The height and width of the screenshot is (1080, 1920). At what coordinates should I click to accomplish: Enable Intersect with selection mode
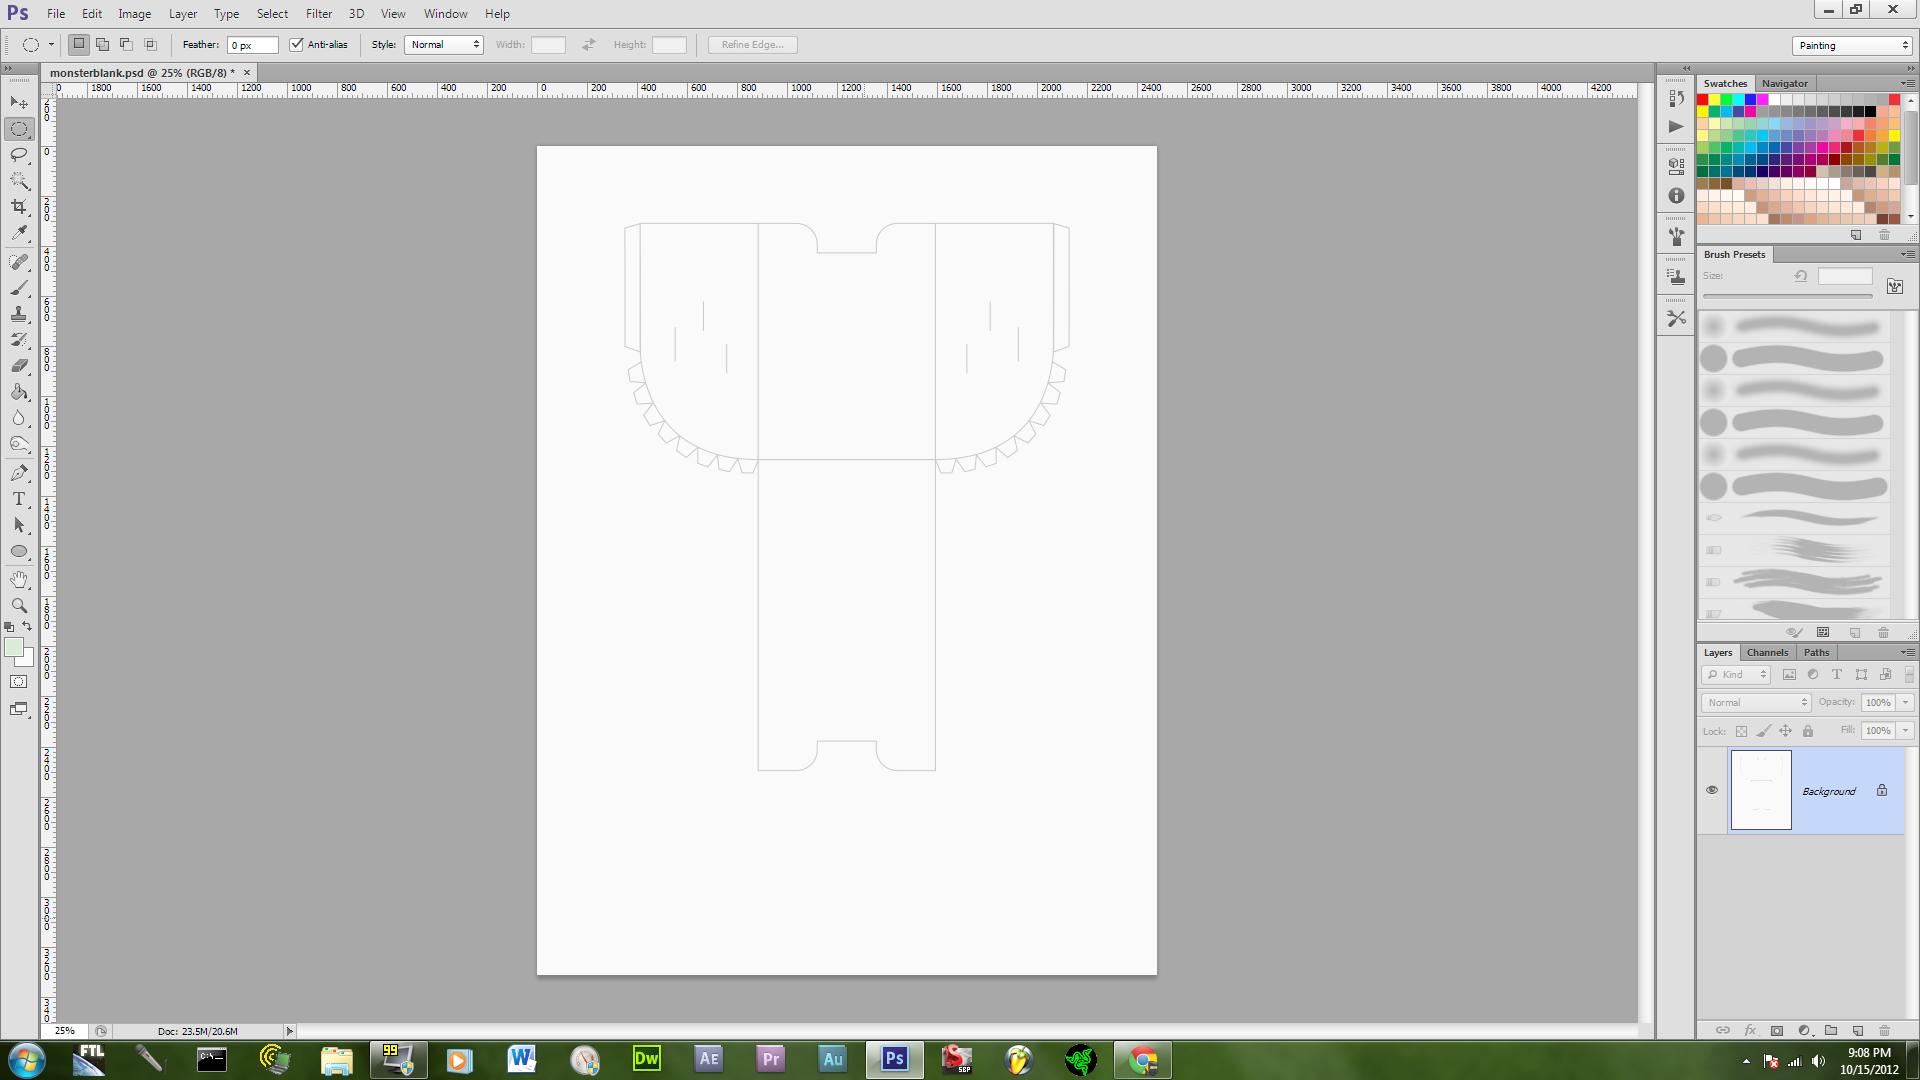150,44
